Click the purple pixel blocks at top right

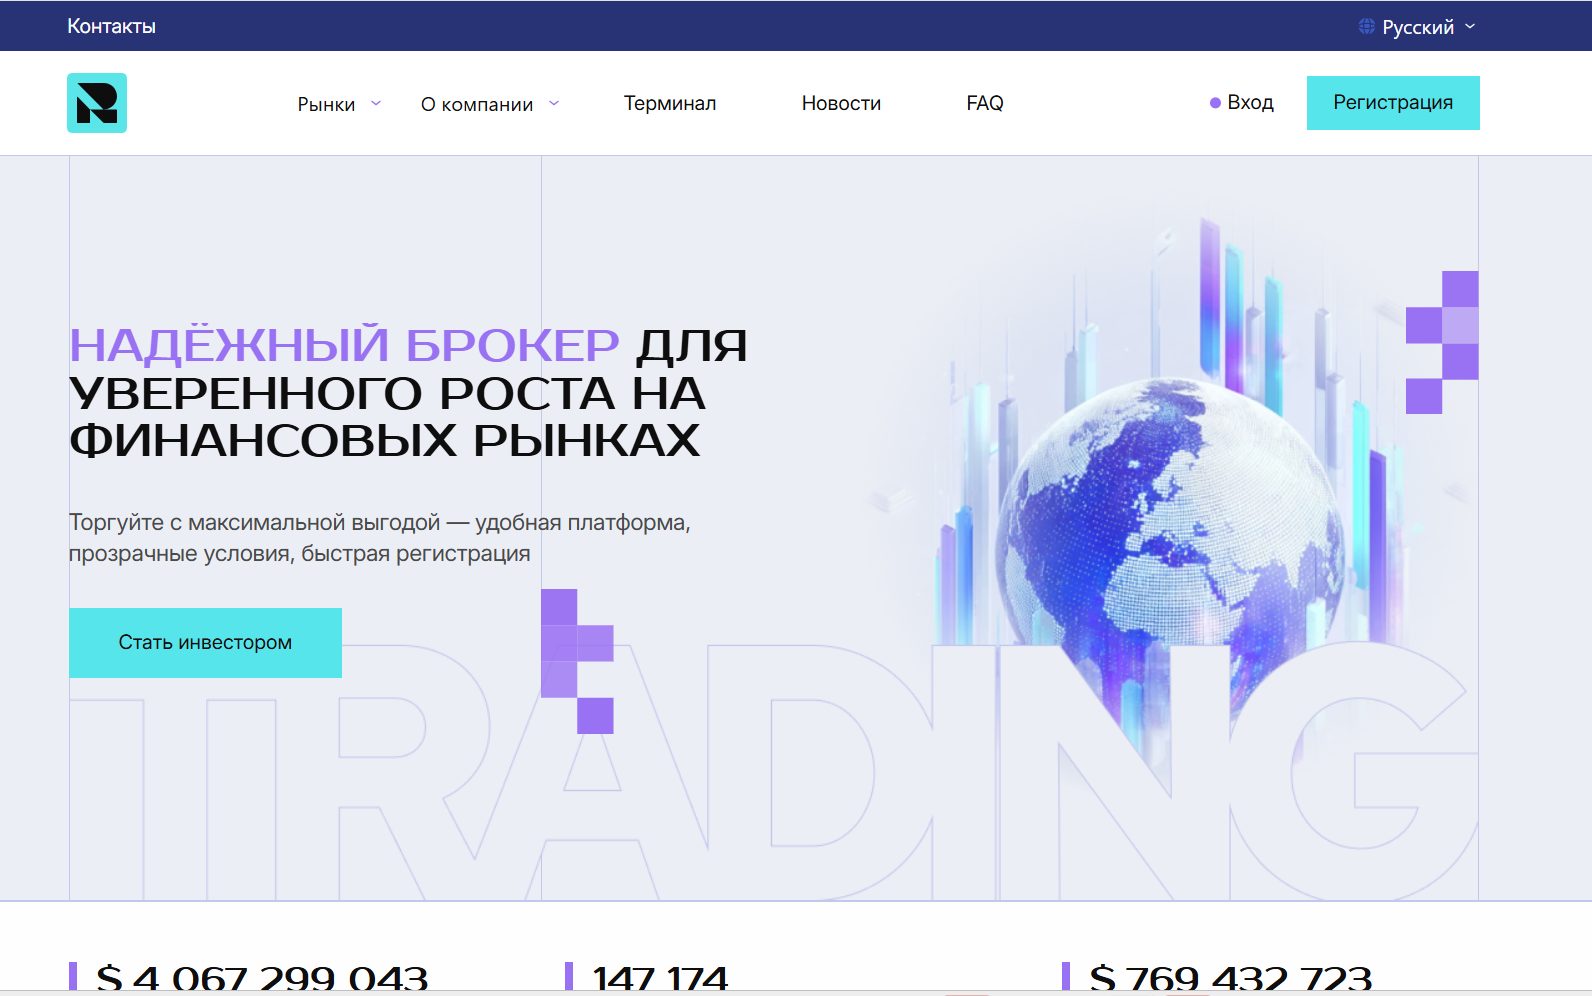[1442, 342]
